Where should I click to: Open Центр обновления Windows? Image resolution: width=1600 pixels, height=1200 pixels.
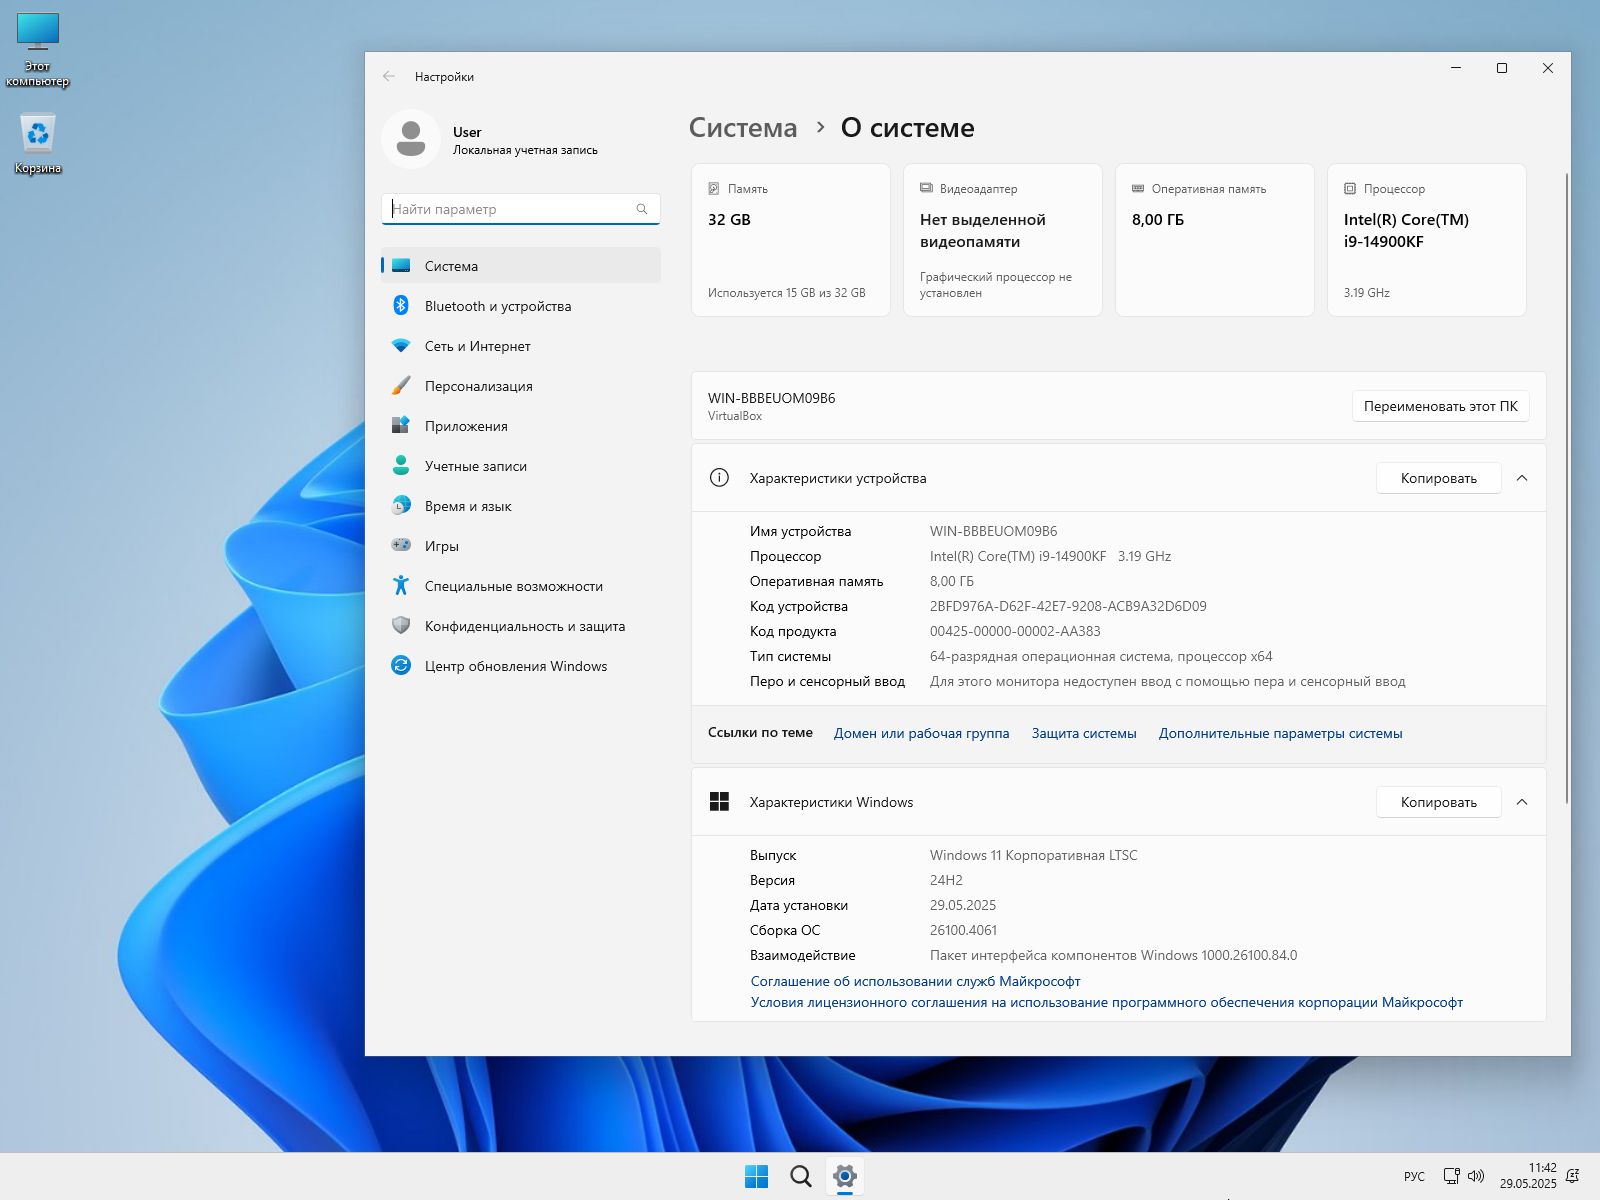(x=521, y=666)
